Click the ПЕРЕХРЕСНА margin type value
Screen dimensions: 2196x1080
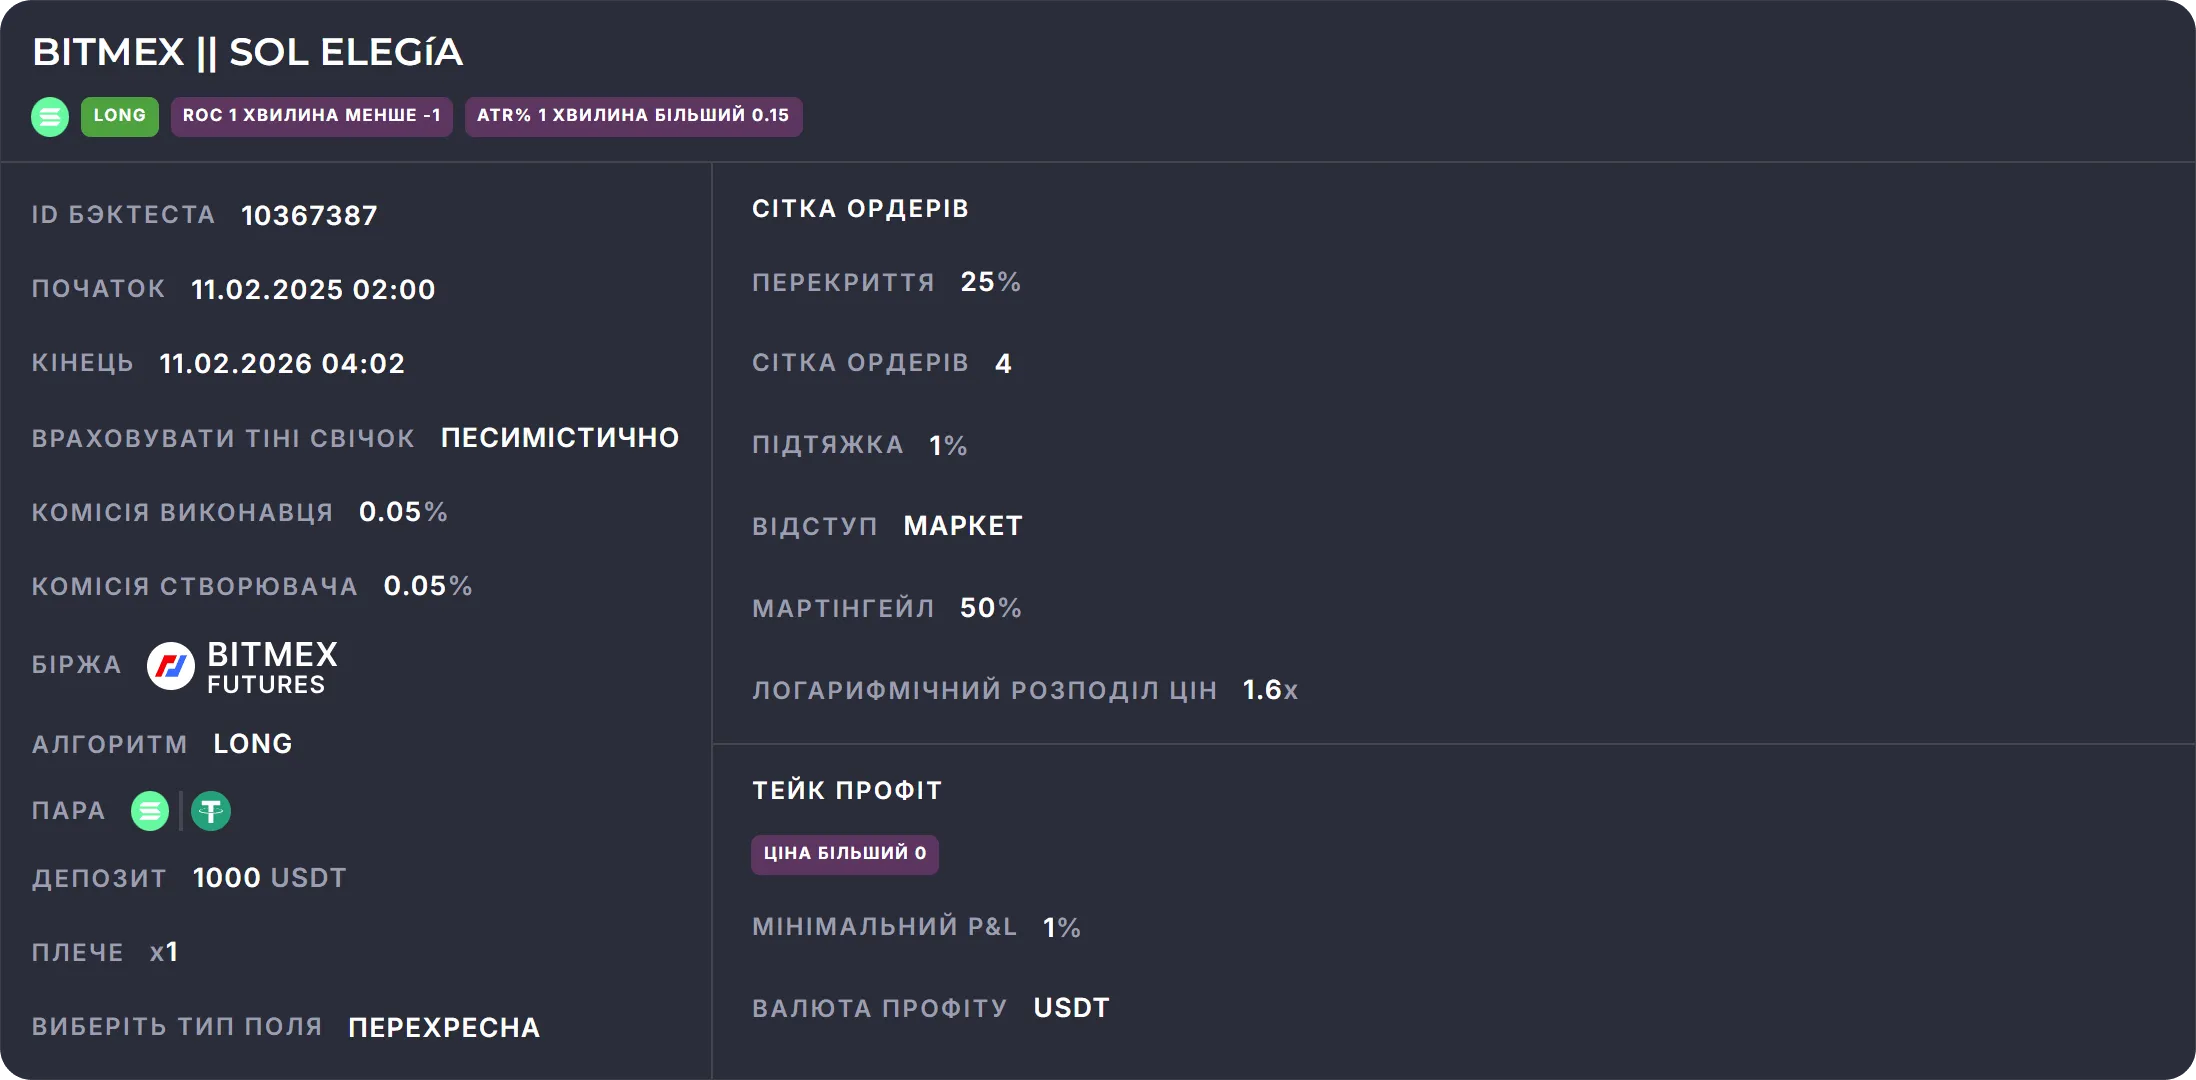[444, 1028]
